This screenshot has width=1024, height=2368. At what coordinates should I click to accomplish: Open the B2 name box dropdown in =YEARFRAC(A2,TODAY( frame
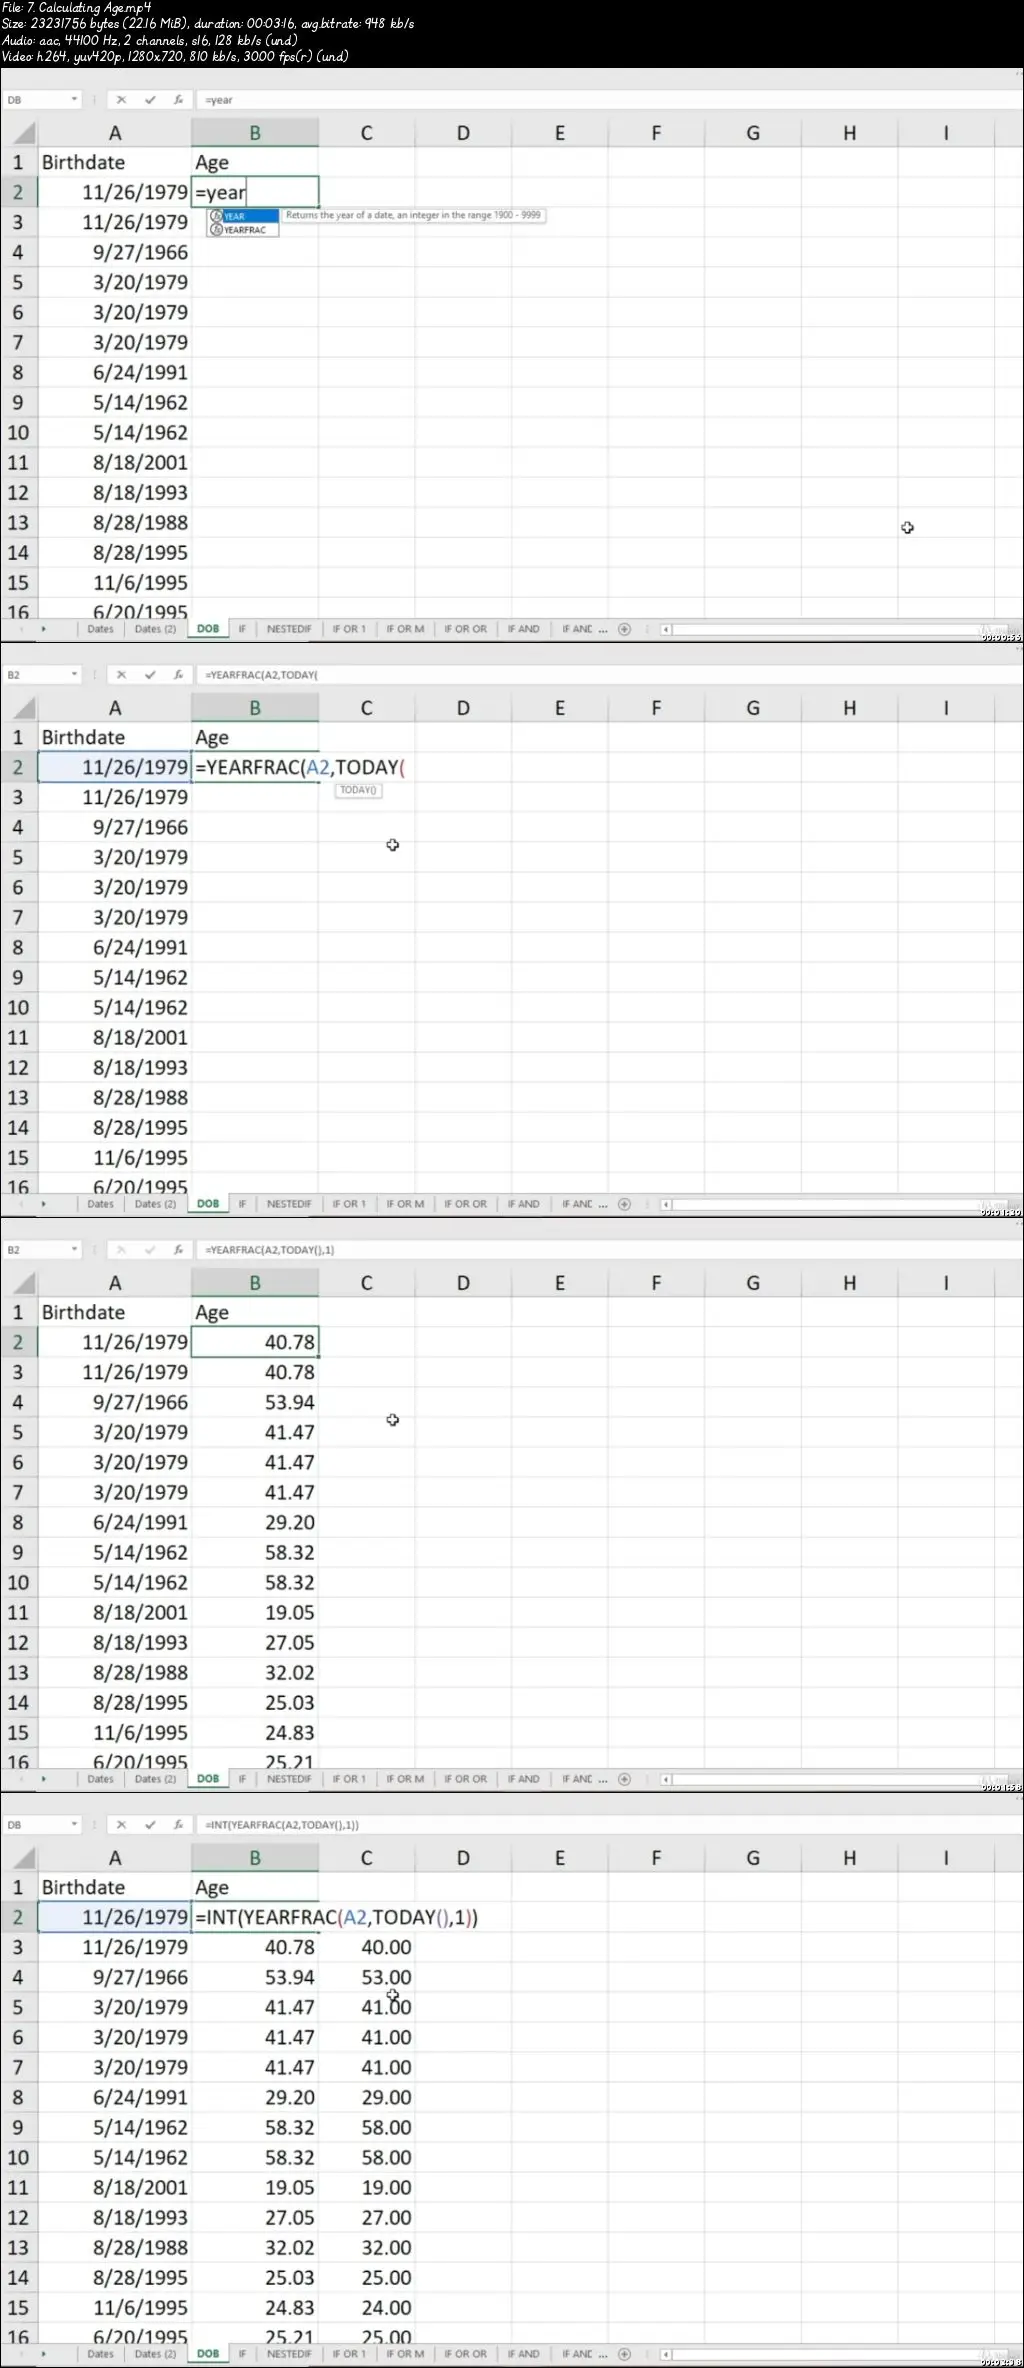point(74,675)
